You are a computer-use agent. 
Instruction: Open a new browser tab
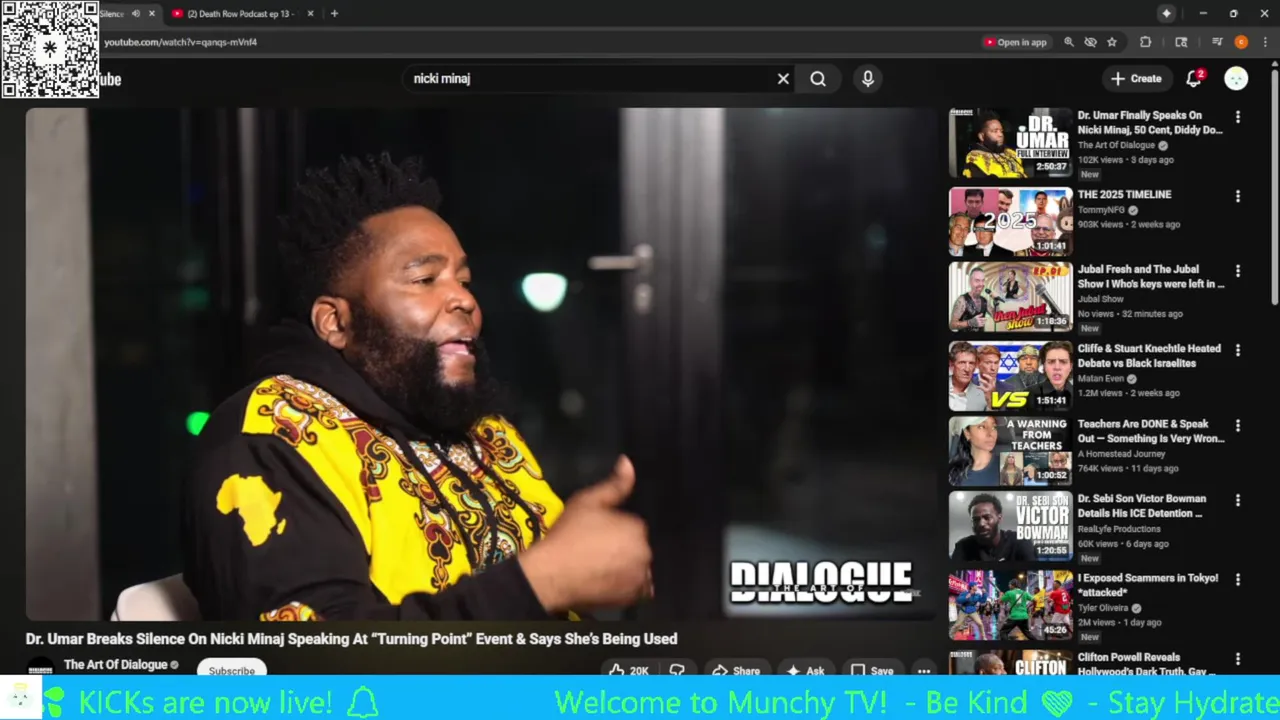pos(334,13)
